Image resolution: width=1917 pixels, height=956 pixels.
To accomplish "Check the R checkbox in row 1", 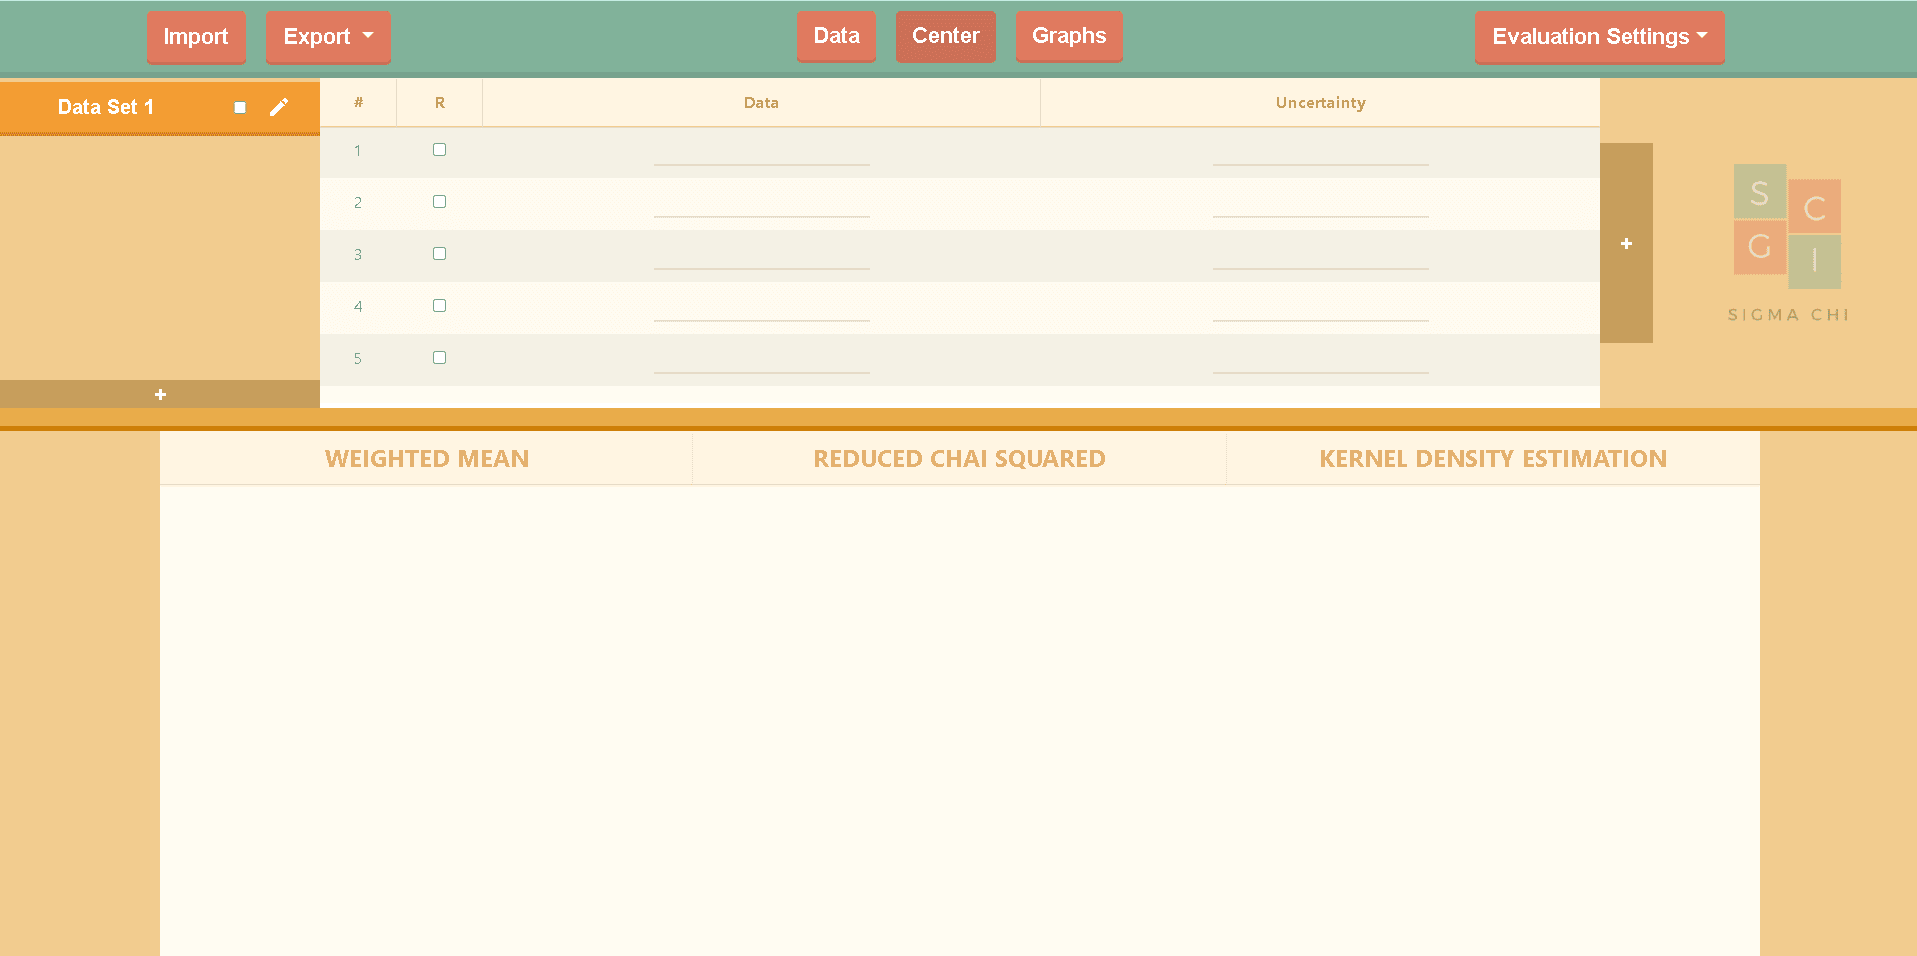I will (439, 150).
